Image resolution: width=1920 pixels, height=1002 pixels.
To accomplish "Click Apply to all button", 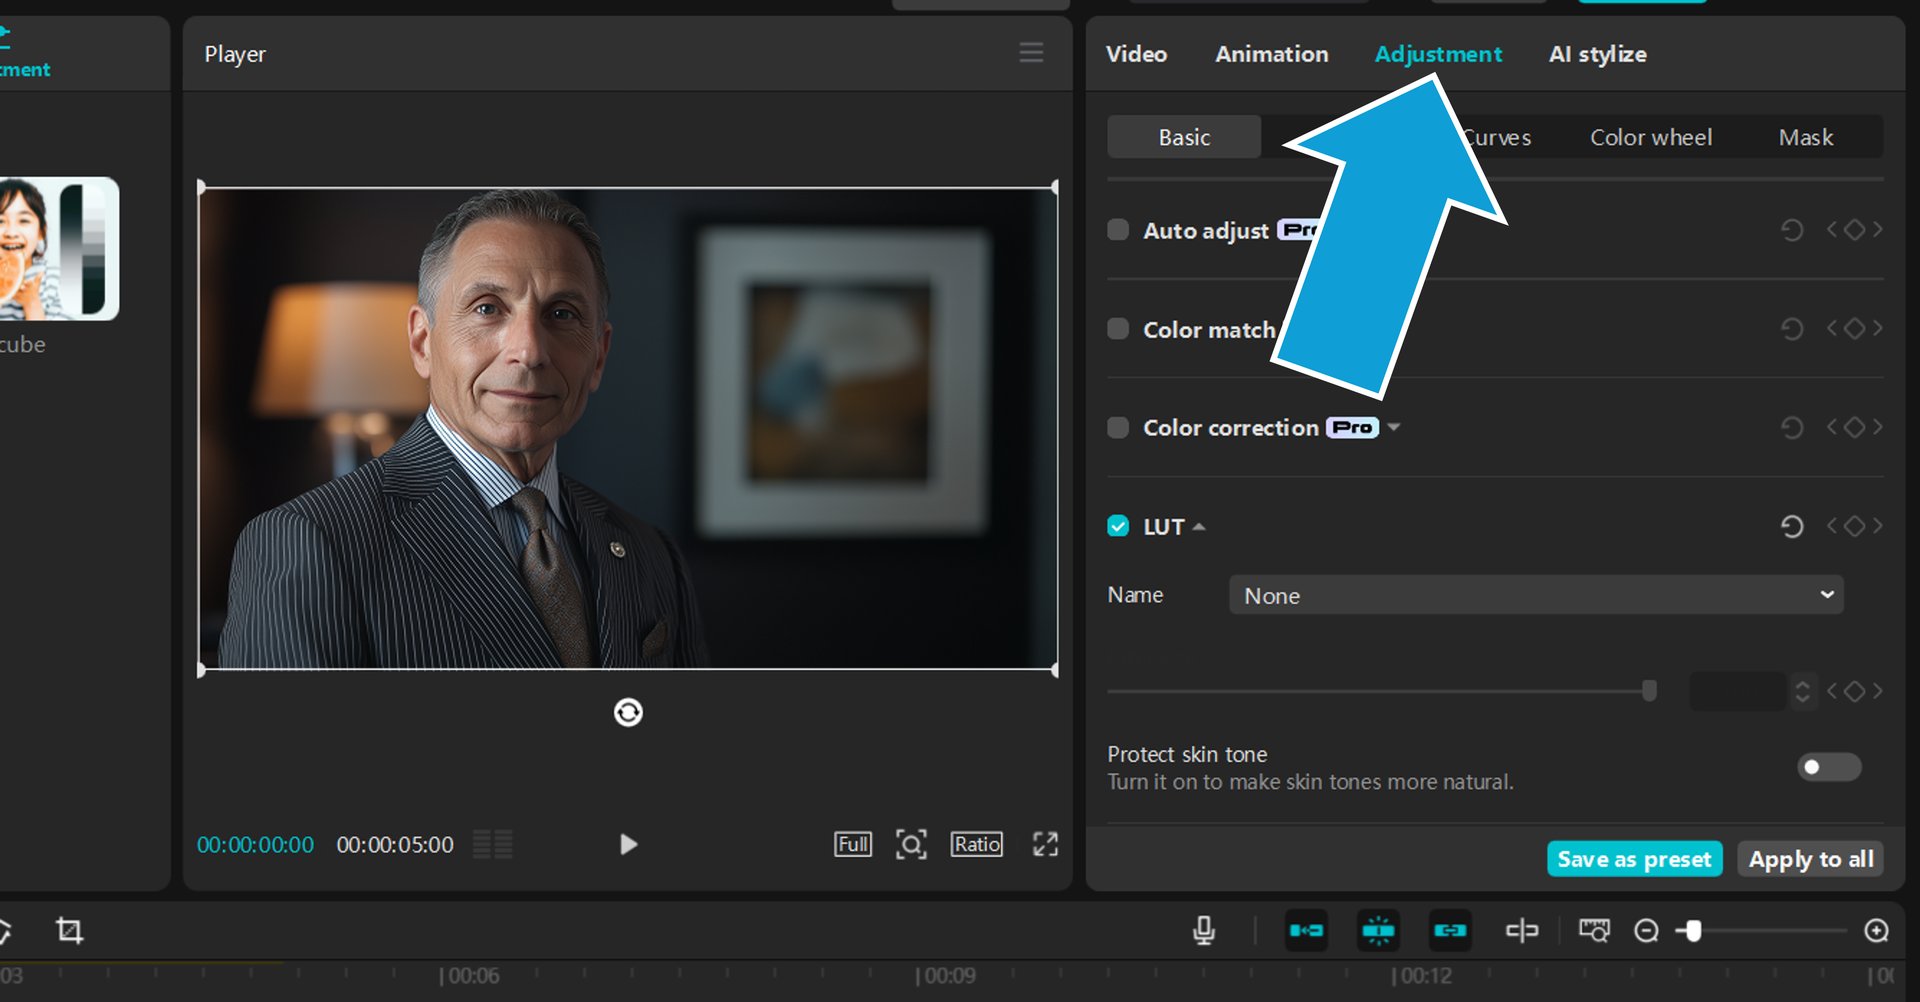I will click(1810, 859).
